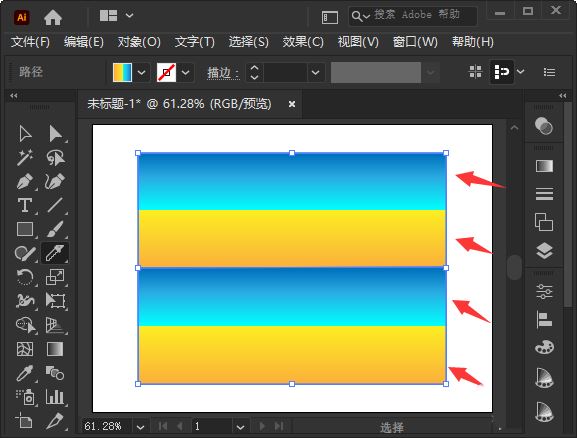Open the Properties panel sliders icon
577x438 pixels.
point(544,292)
